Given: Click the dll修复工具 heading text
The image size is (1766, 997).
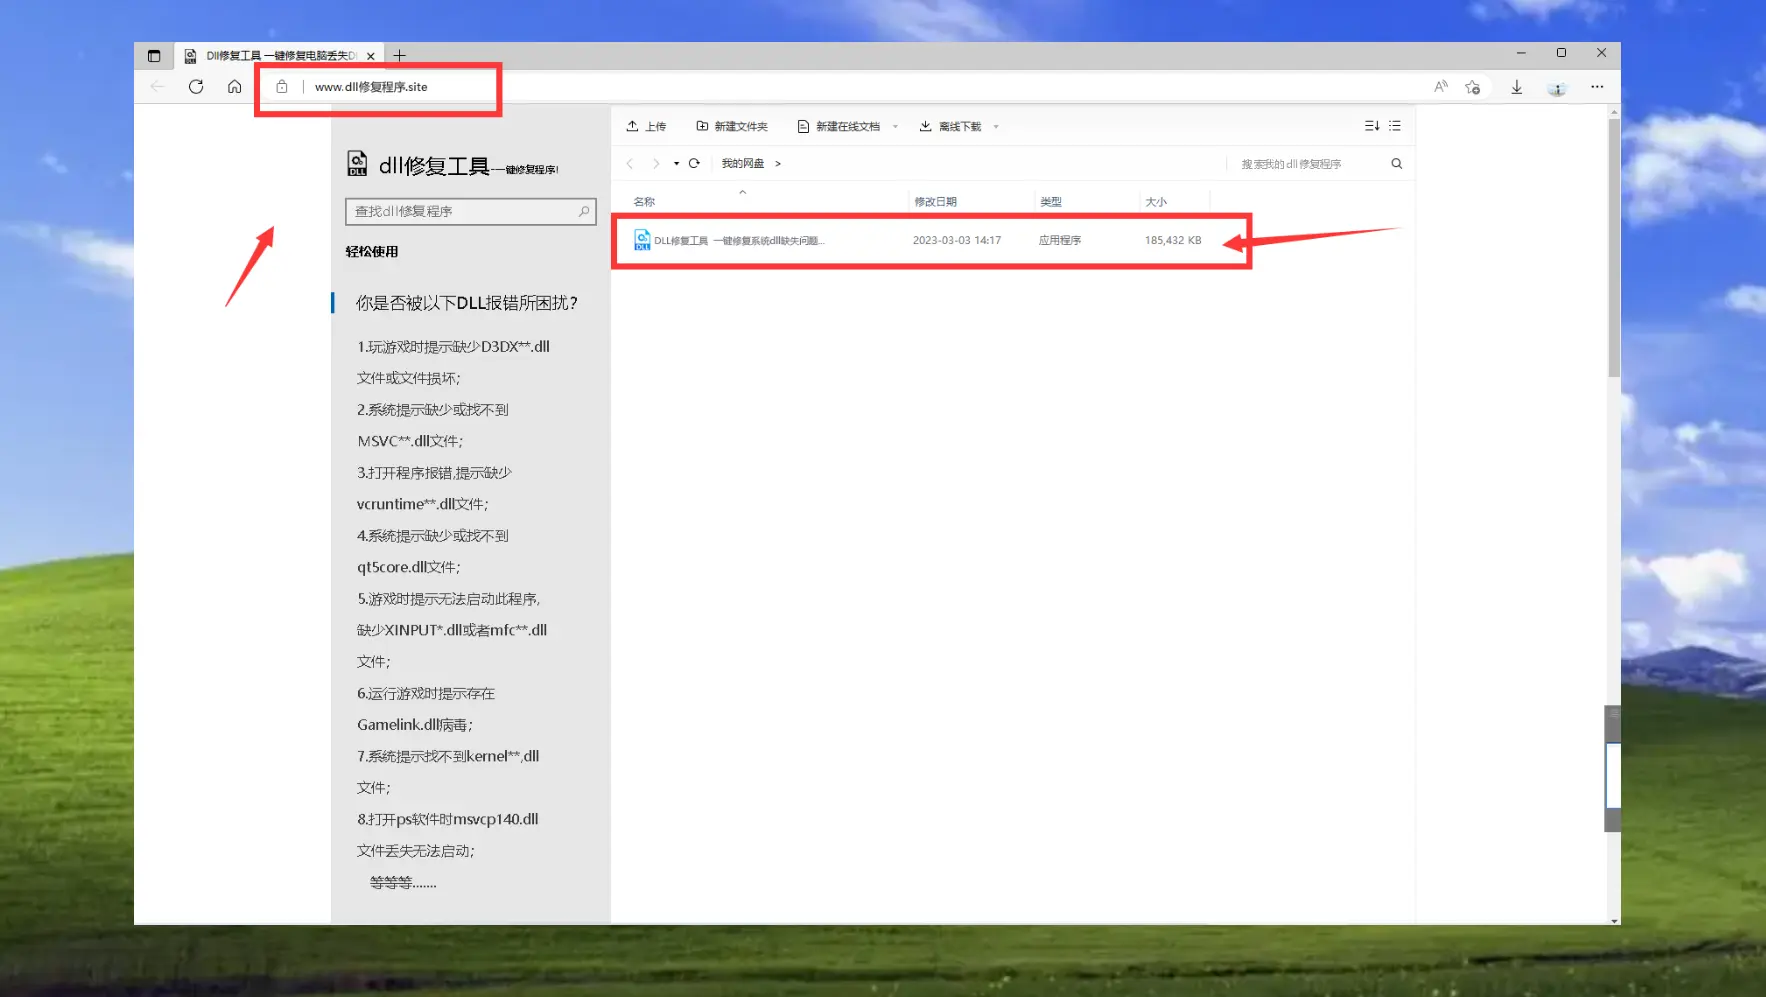Looking at the screenshot, I should [434, 166].
